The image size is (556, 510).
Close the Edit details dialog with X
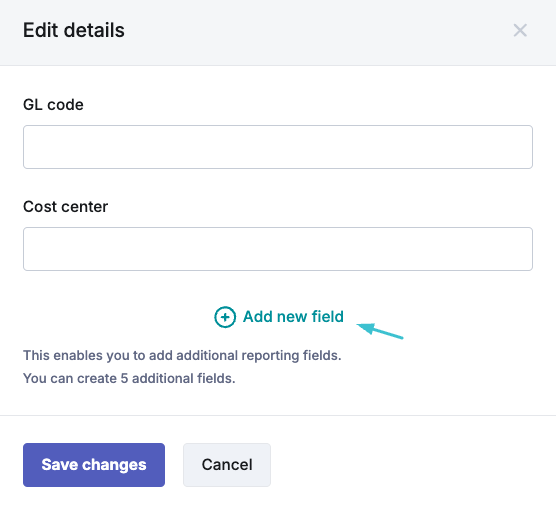(520, 30)
